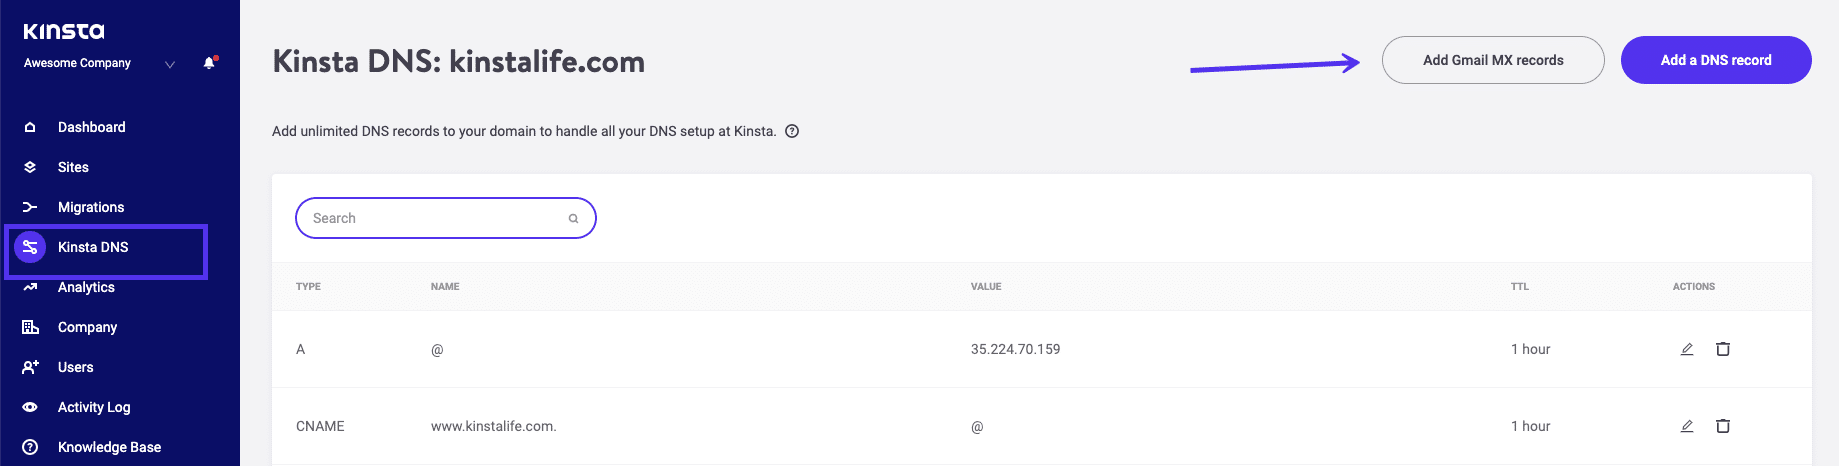Click the Add Gmail MX records button
The width and height of the screenshot is (1839, 466).
pyautogui.click(x=1493, y=60)
